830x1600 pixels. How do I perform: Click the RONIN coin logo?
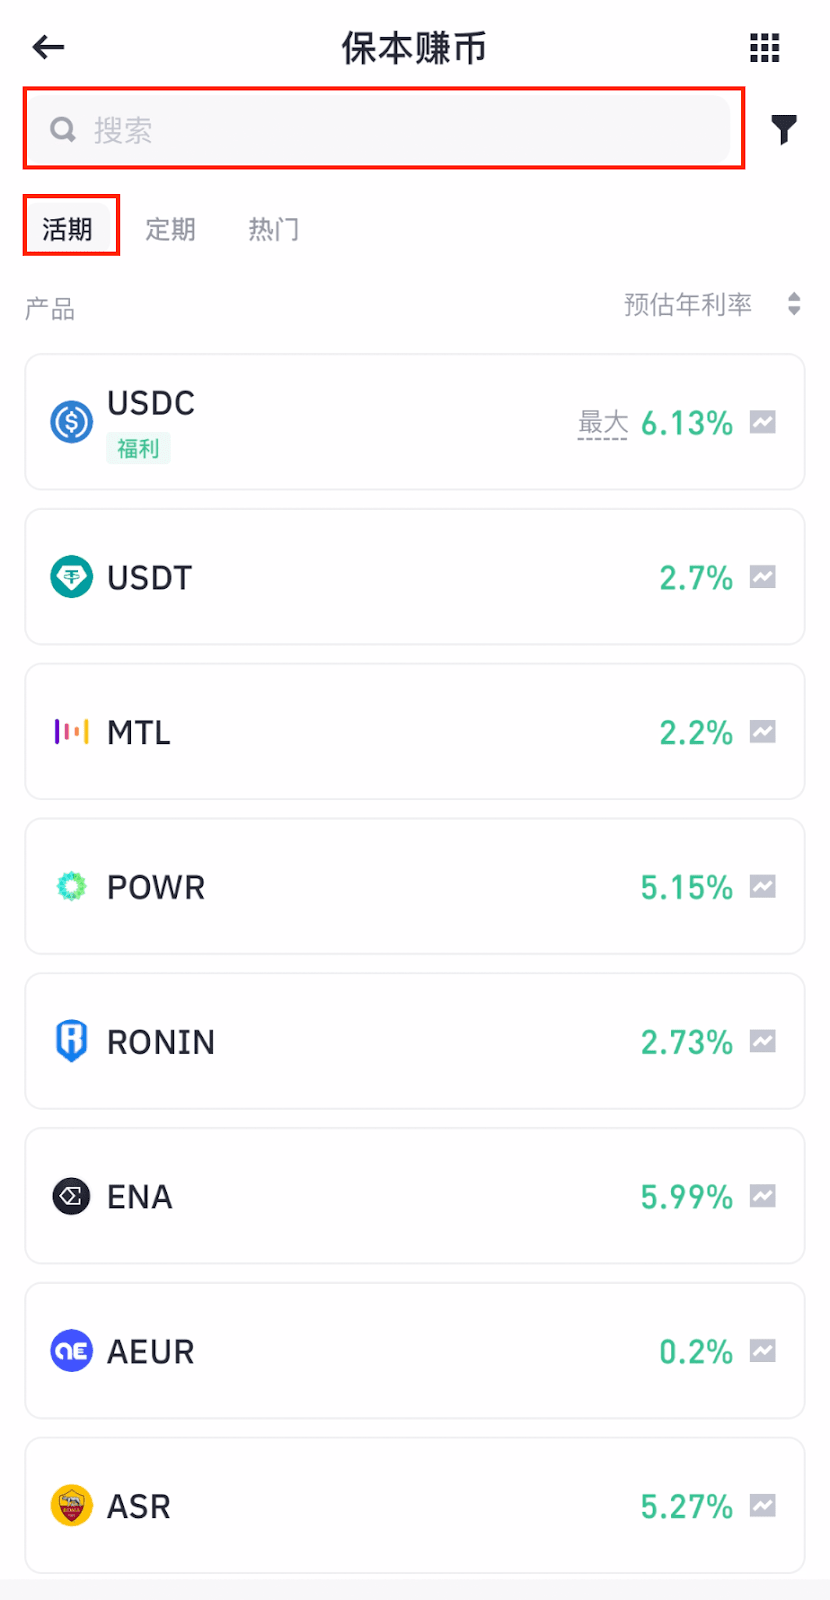pyautogui.click(x=71, y=1041)
